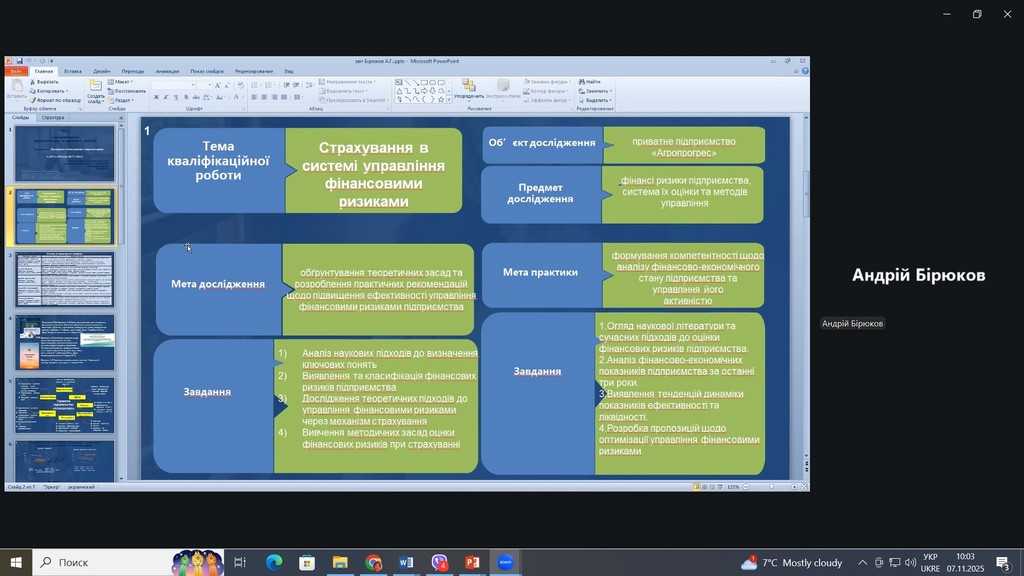
Task: Toggle bold (Ж) text formatting
Action: tap(156, 97)
